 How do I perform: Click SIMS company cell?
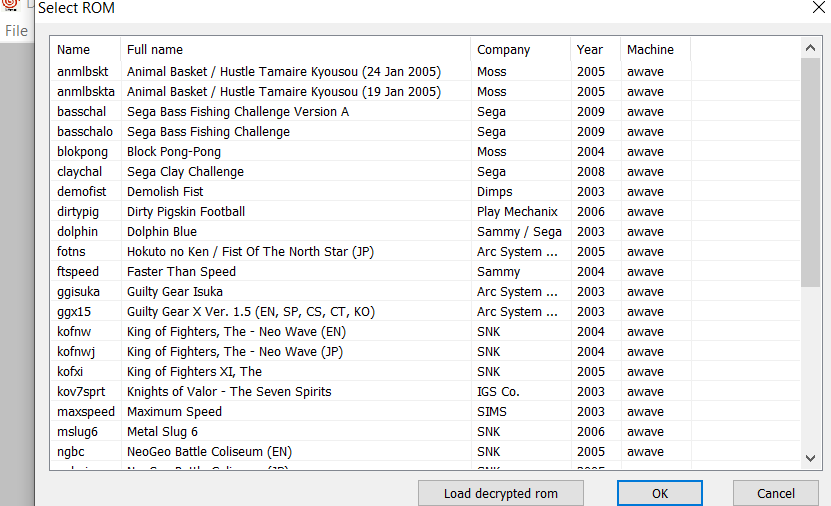492,412
